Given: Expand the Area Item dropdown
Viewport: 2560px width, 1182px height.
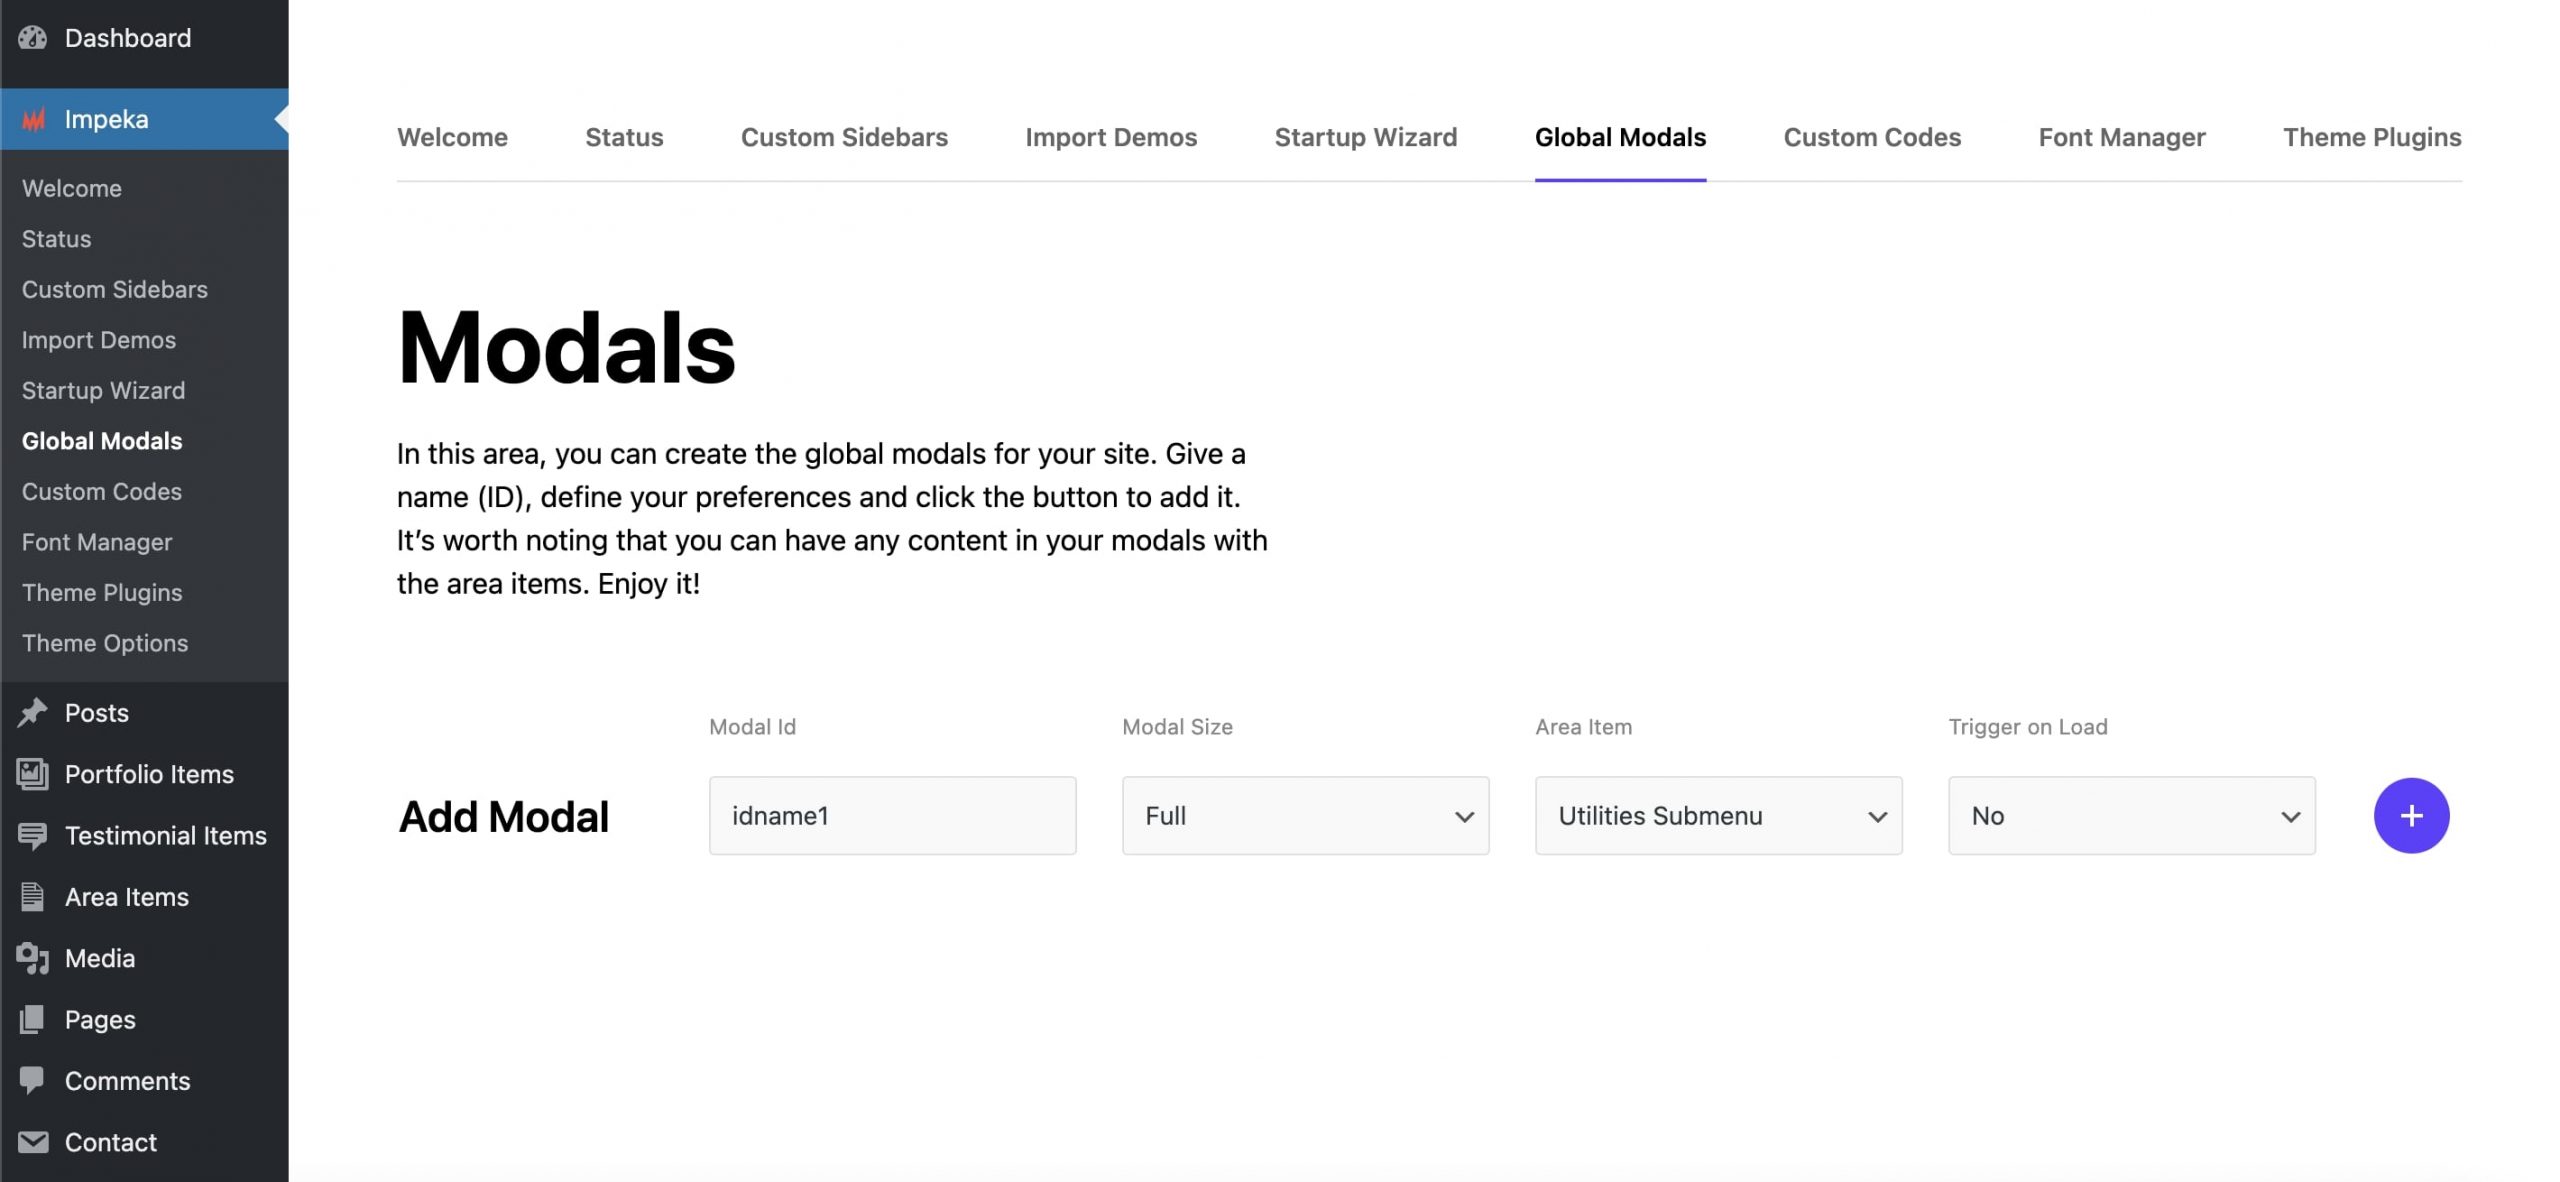Looking at the screenshot, I should [1718, 816].
